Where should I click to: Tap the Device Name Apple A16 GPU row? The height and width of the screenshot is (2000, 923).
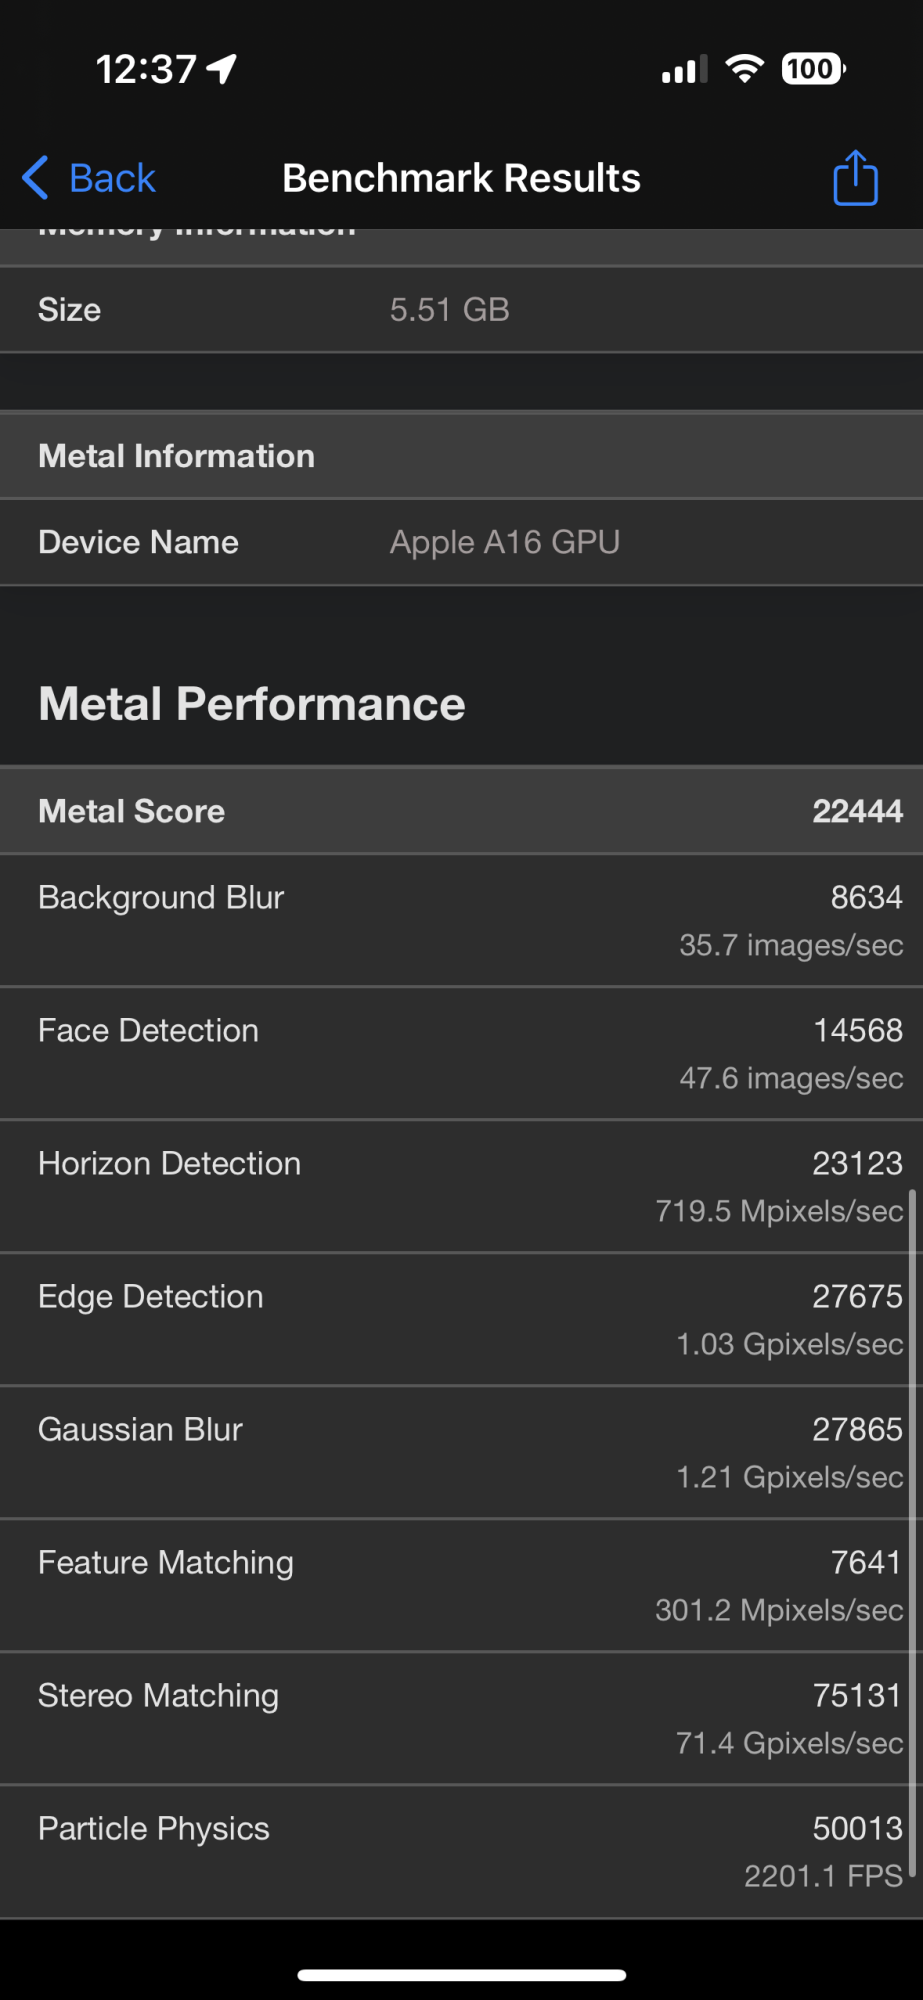pos(461,542)
